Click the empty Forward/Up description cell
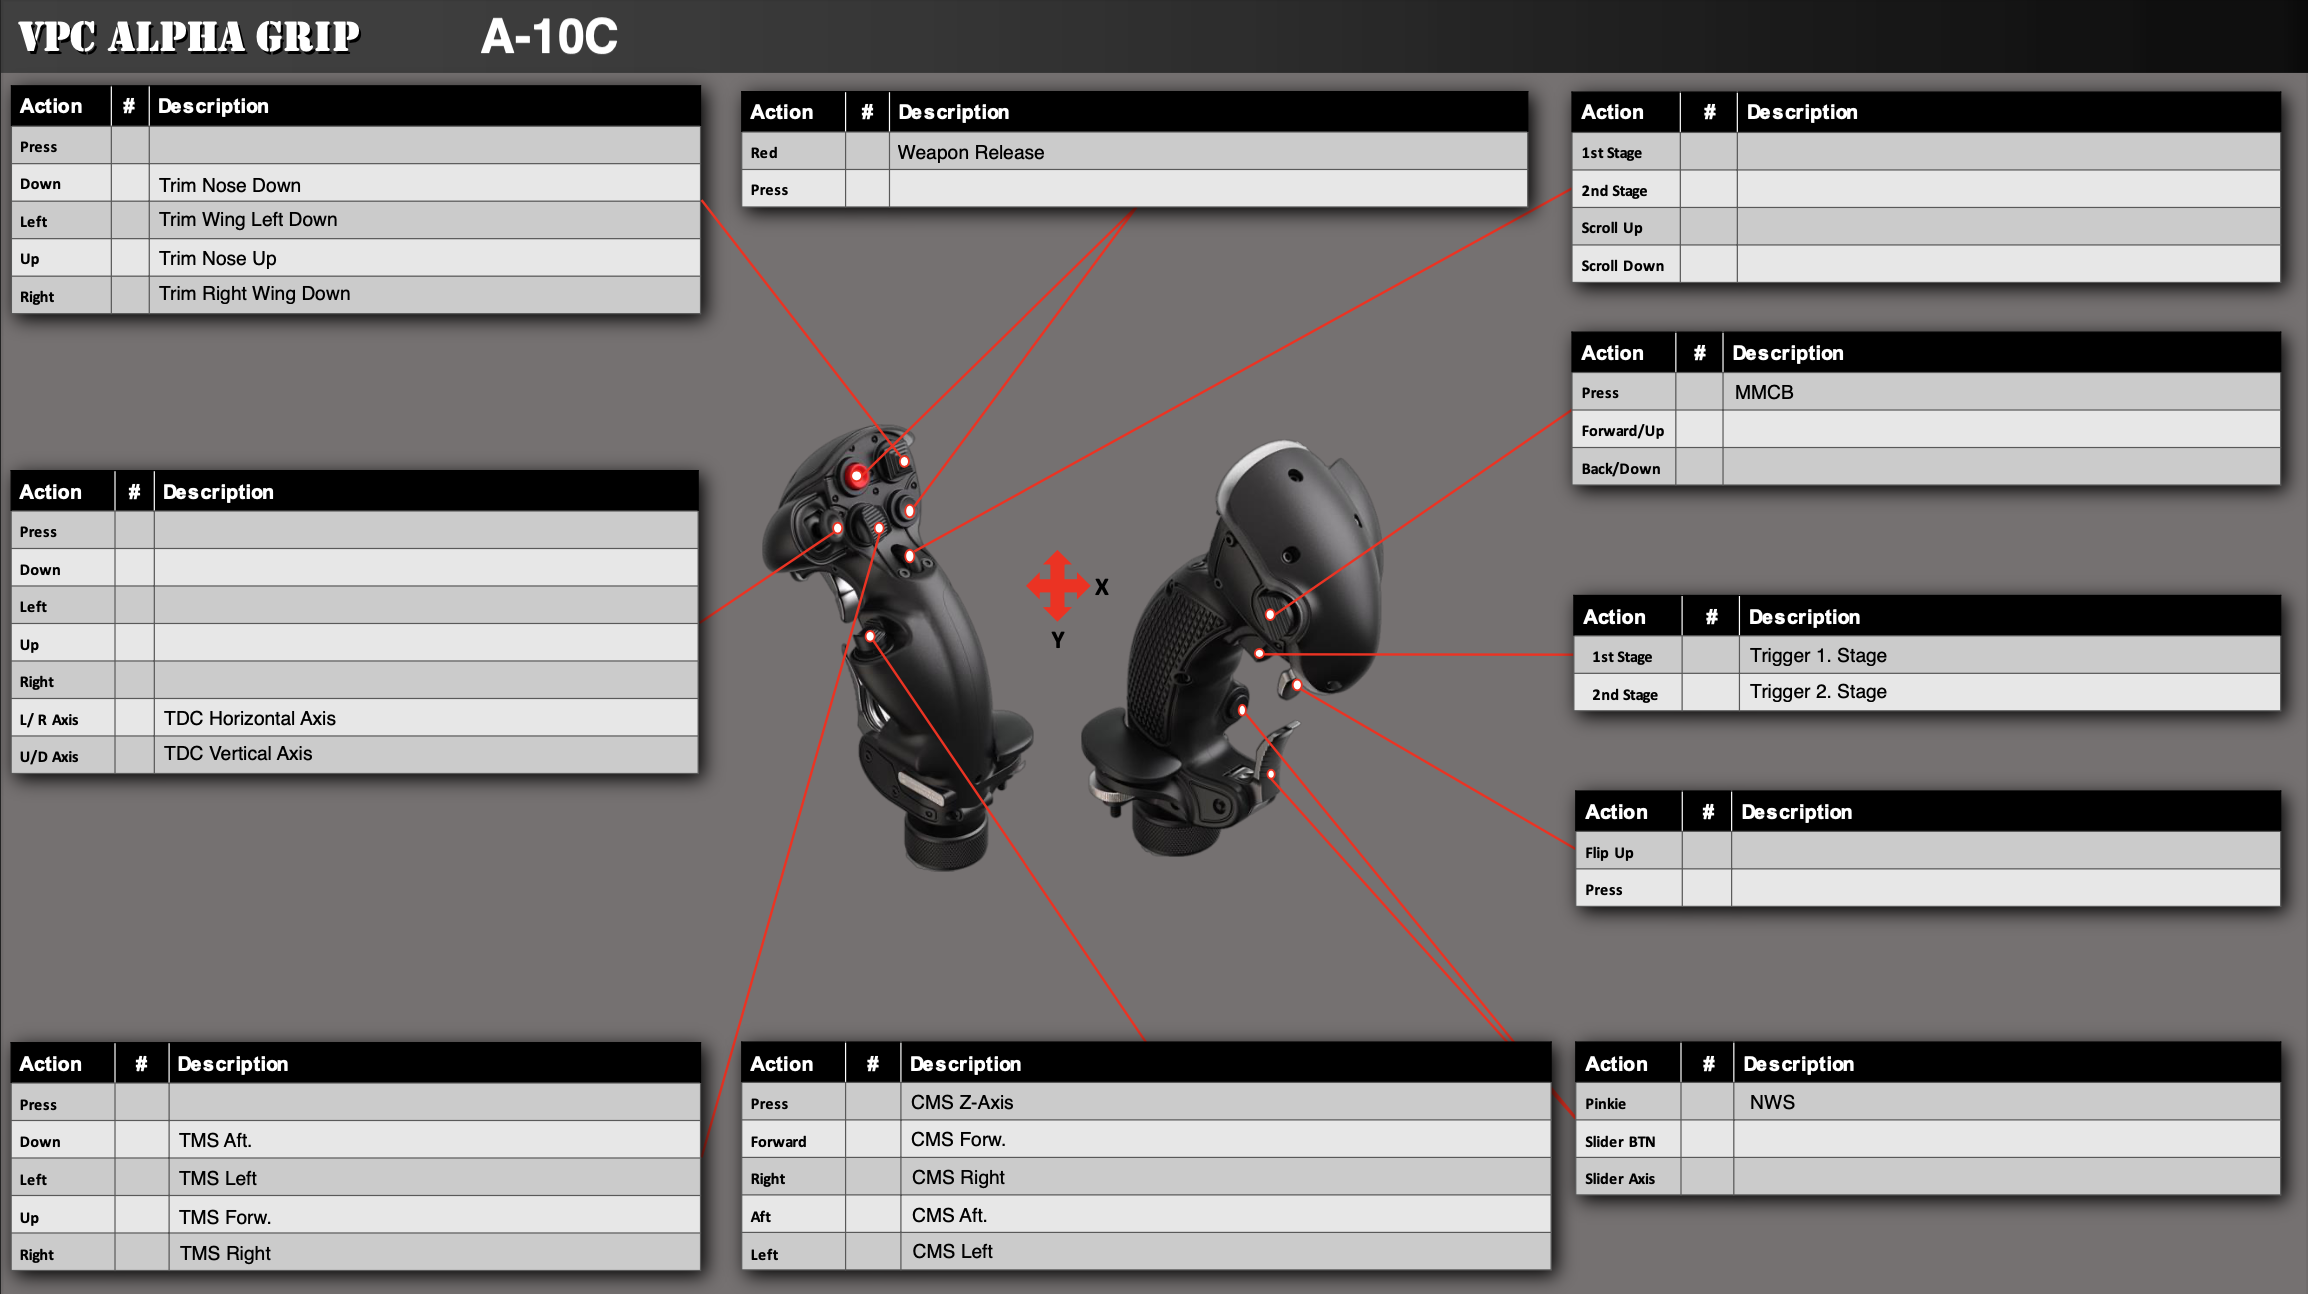The image size is (2308, 1294). [x=2000, y=430]
